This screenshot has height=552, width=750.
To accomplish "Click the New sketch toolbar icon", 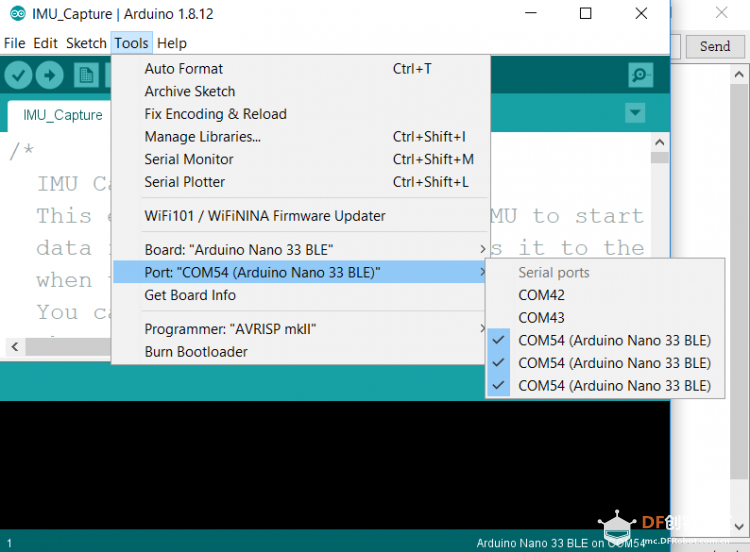I will [x=86, y=75].
